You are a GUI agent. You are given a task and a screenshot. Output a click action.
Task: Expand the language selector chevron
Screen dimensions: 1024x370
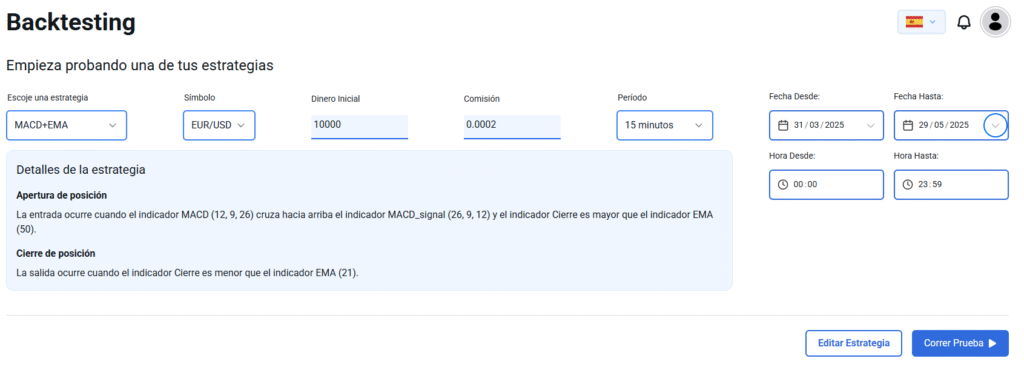click(933, 22)
